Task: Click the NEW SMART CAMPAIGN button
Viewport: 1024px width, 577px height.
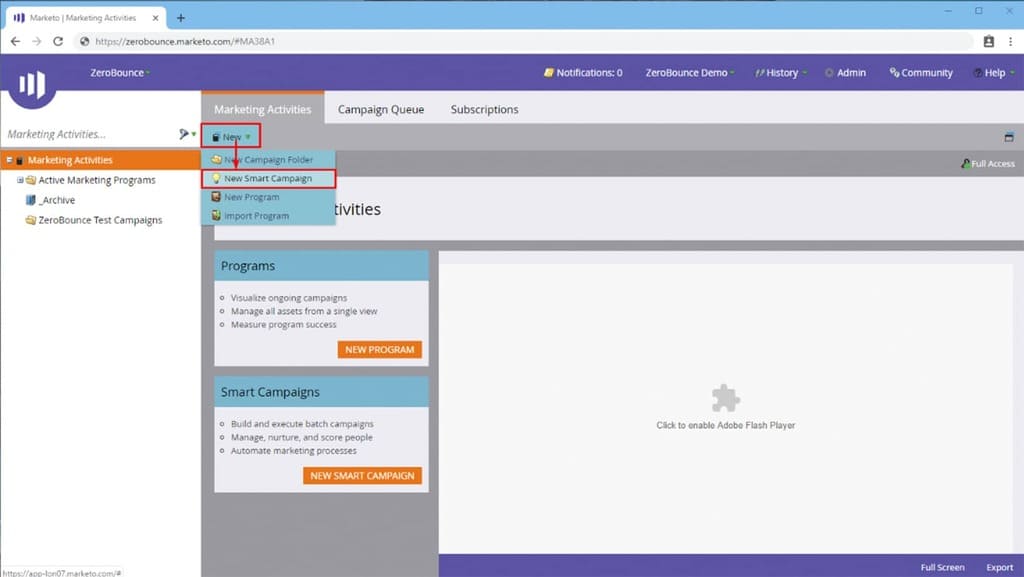Action: tap(362, 475)
